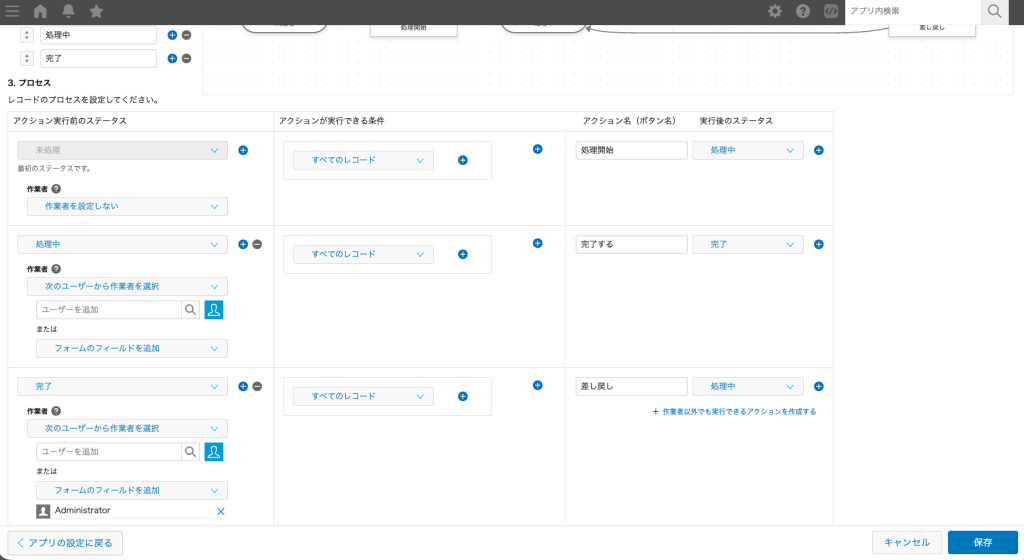
Task: Open すべてのレコード condition dropdown in 処理中 row
Action: click(x=363, y=254)
